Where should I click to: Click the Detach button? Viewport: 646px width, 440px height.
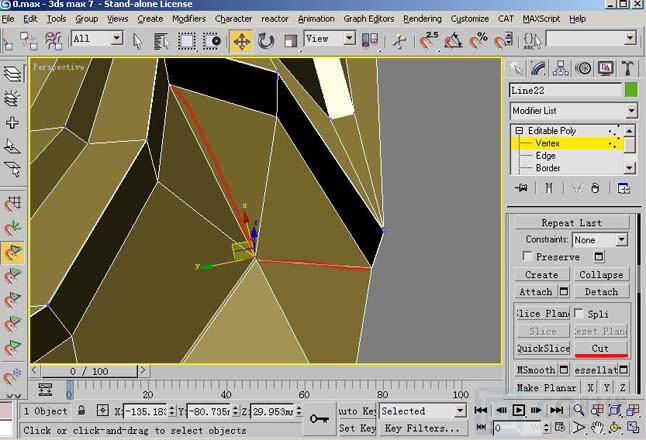(601, 292)
